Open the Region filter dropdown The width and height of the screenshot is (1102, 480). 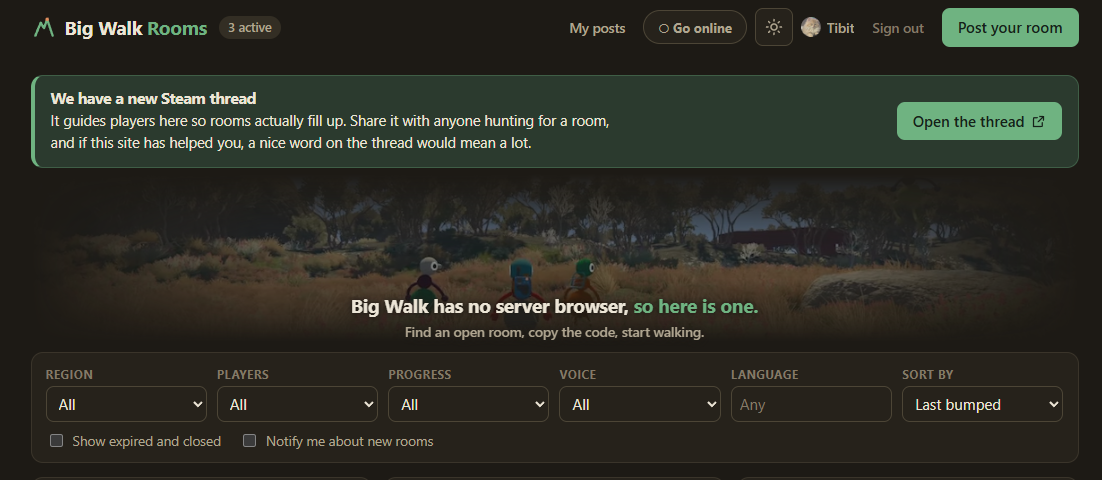(127, 404)
